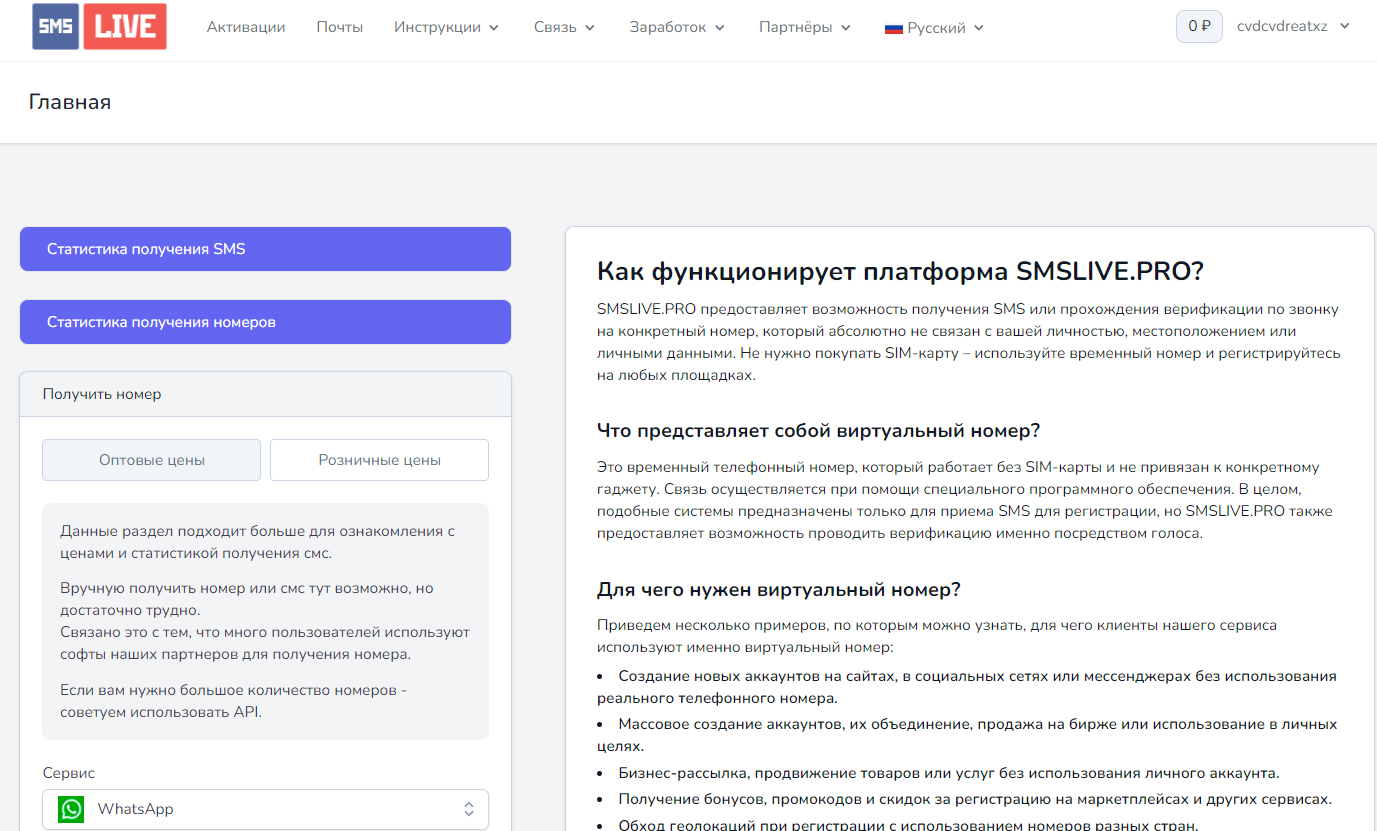Click heading Как функционирует платформа SMSLIVE.PRO?
1377x831 pixels.
[900, 271]
